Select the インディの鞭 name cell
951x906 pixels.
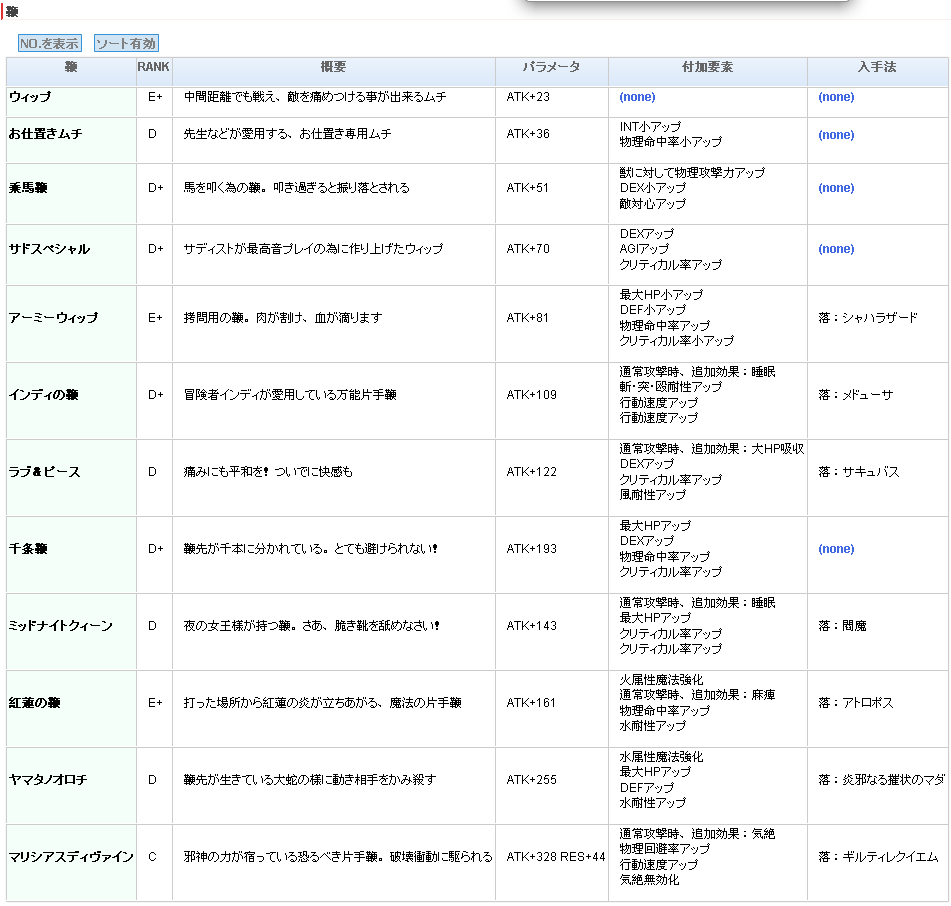44,395
